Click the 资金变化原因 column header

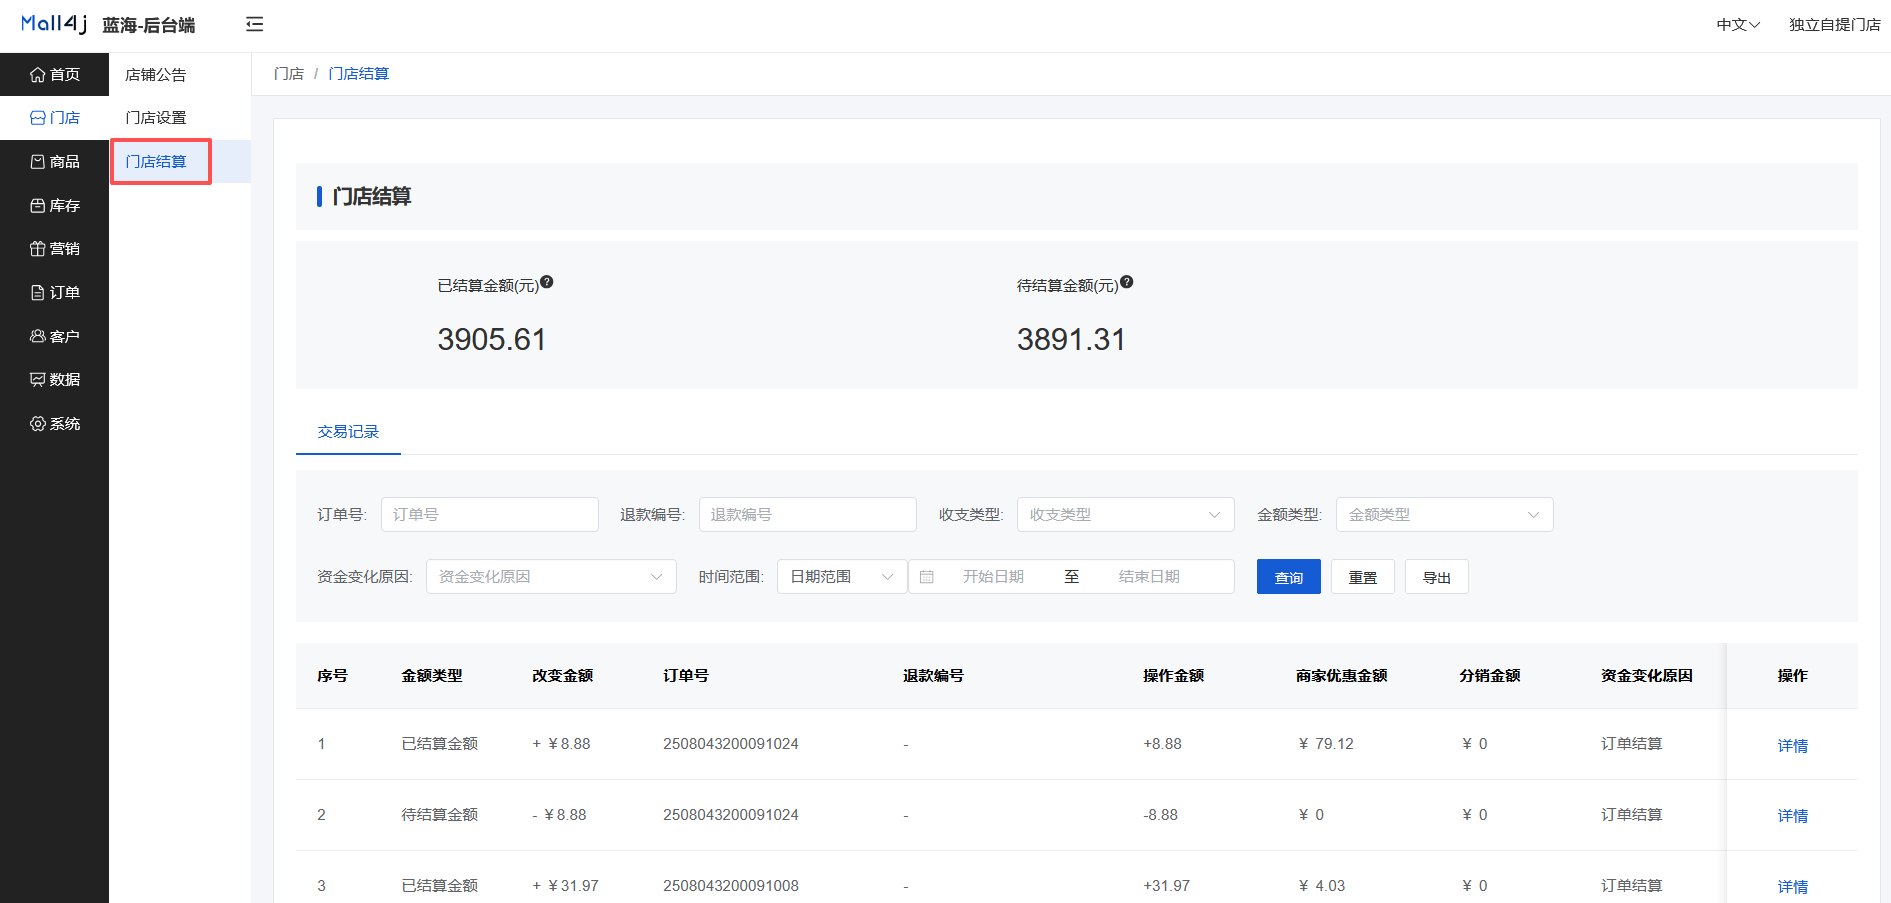[1647, 676]
